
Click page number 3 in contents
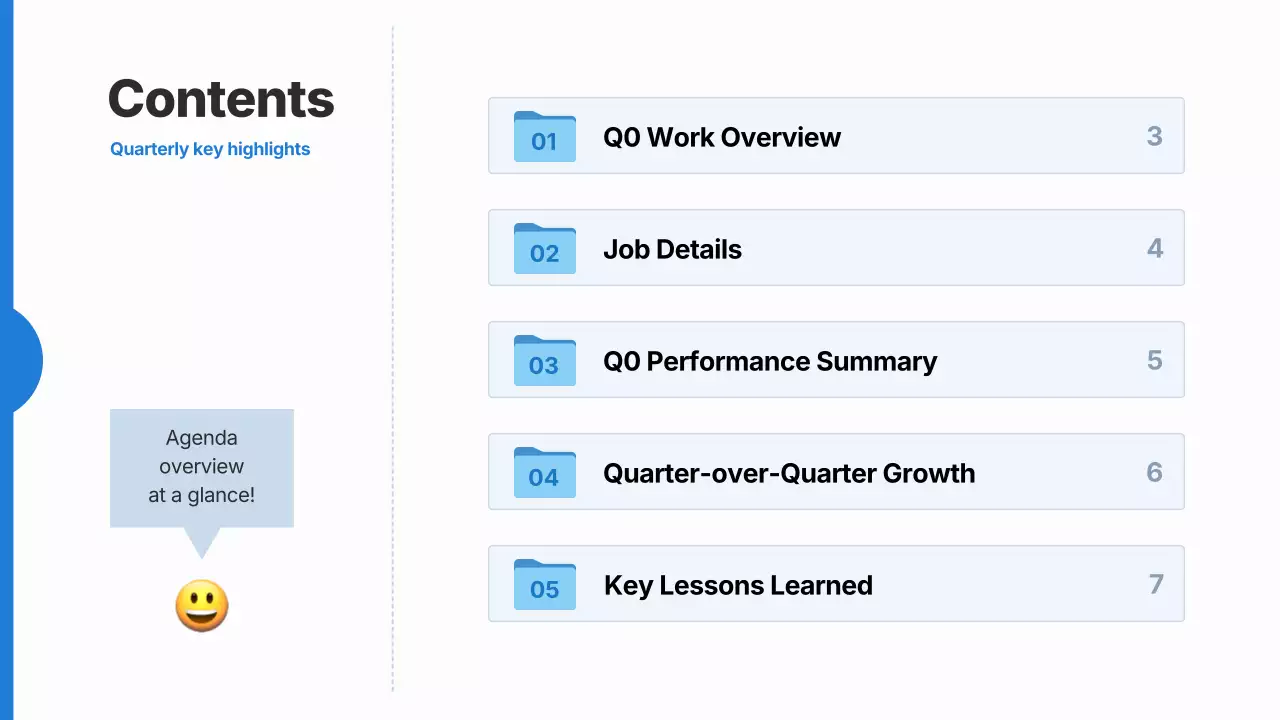[1154, 136]
